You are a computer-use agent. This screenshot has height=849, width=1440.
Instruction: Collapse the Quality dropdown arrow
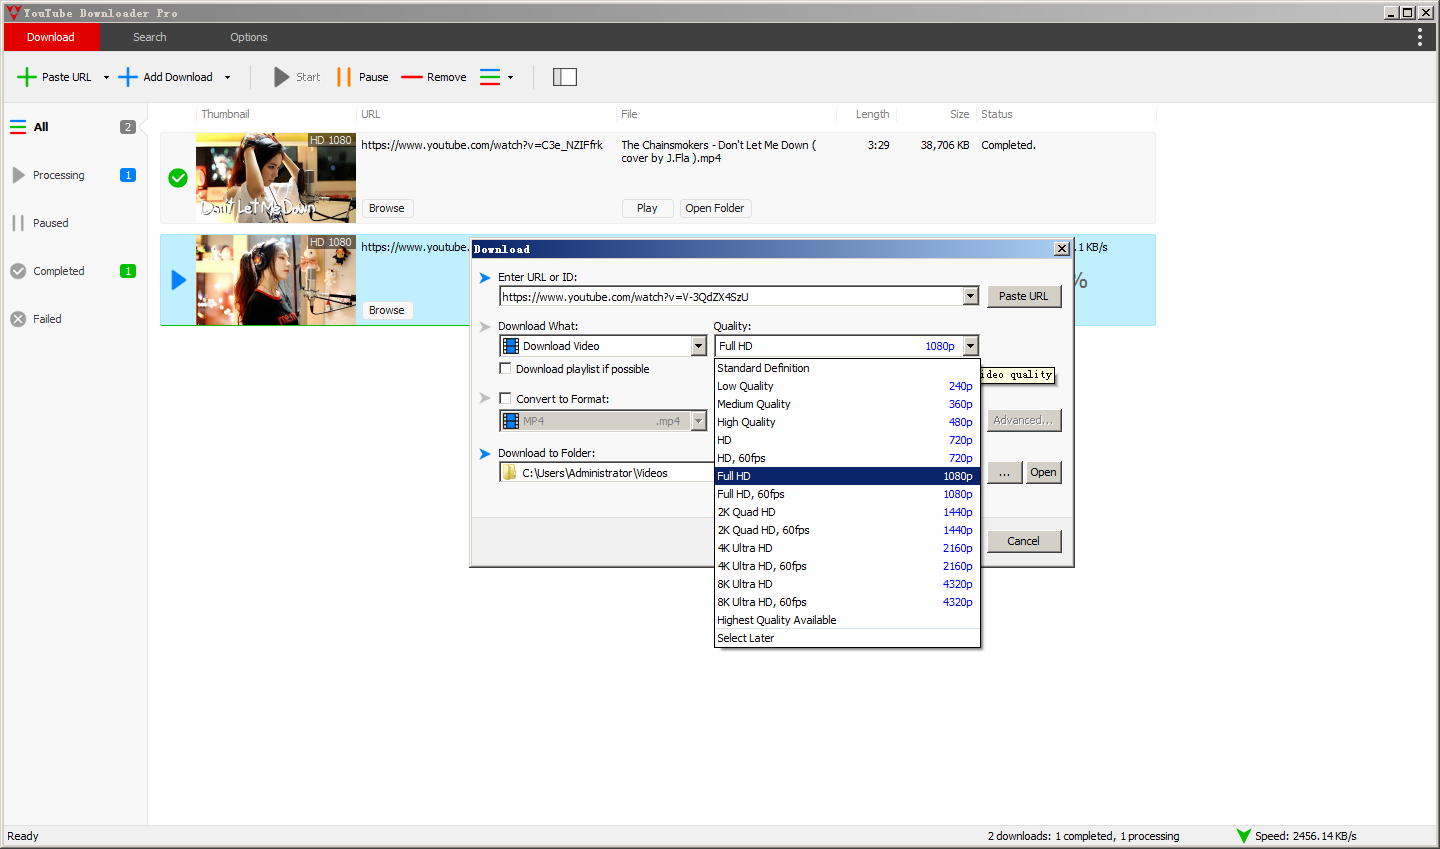pos(970,346)
